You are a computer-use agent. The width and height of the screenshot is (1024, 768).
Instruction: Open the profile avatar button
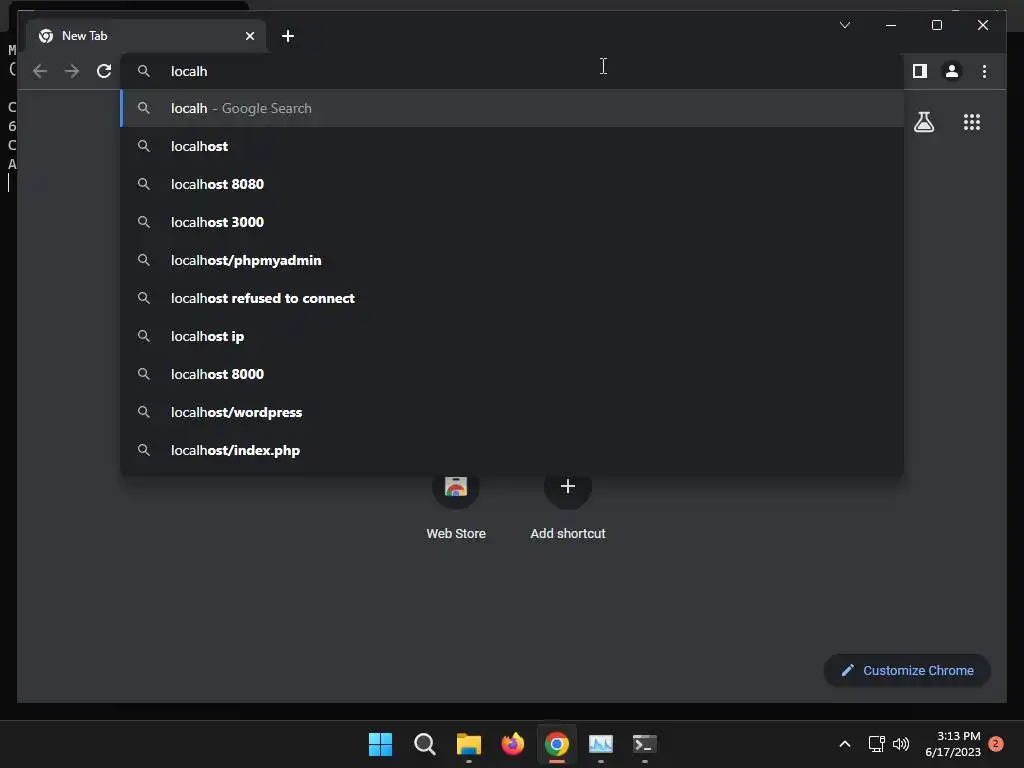952,71
